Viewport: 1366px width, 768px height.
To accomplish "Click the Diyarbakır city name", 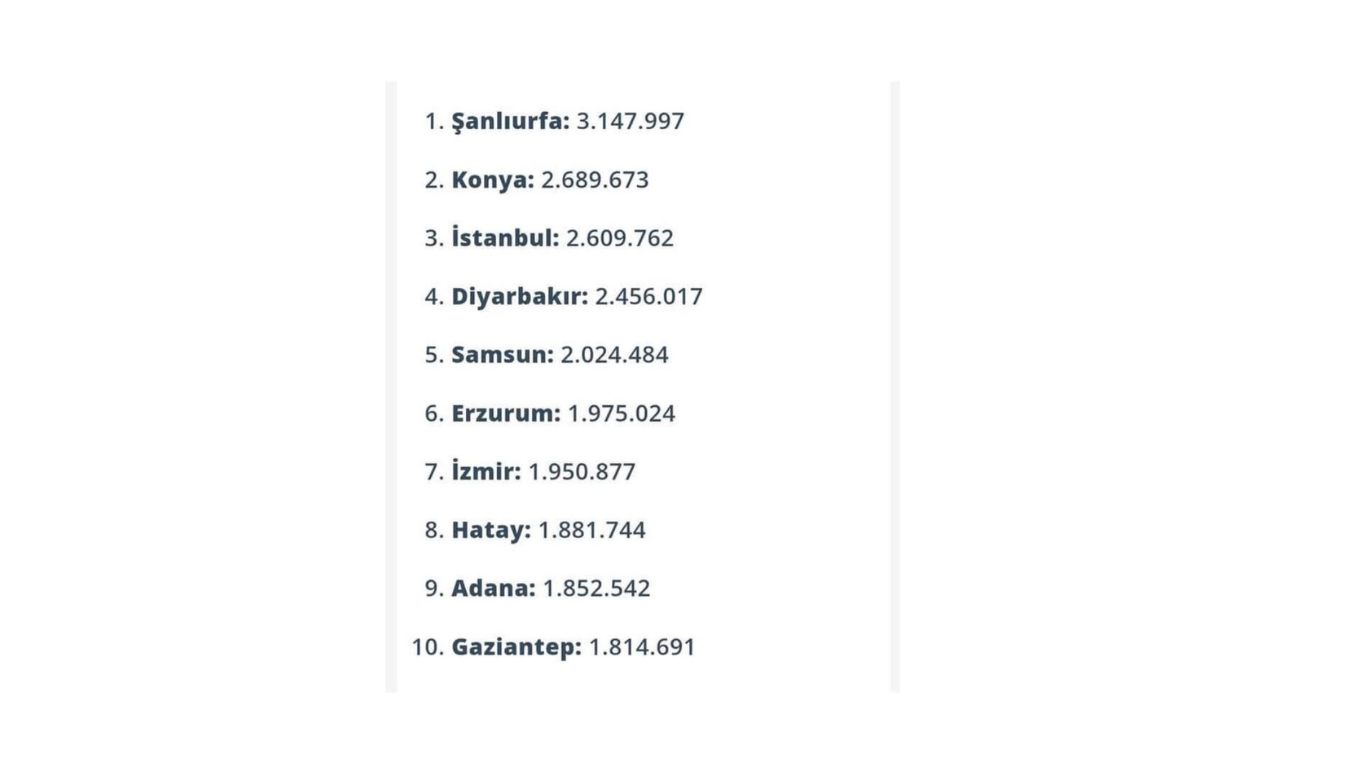I will click(x=519, y=297).
